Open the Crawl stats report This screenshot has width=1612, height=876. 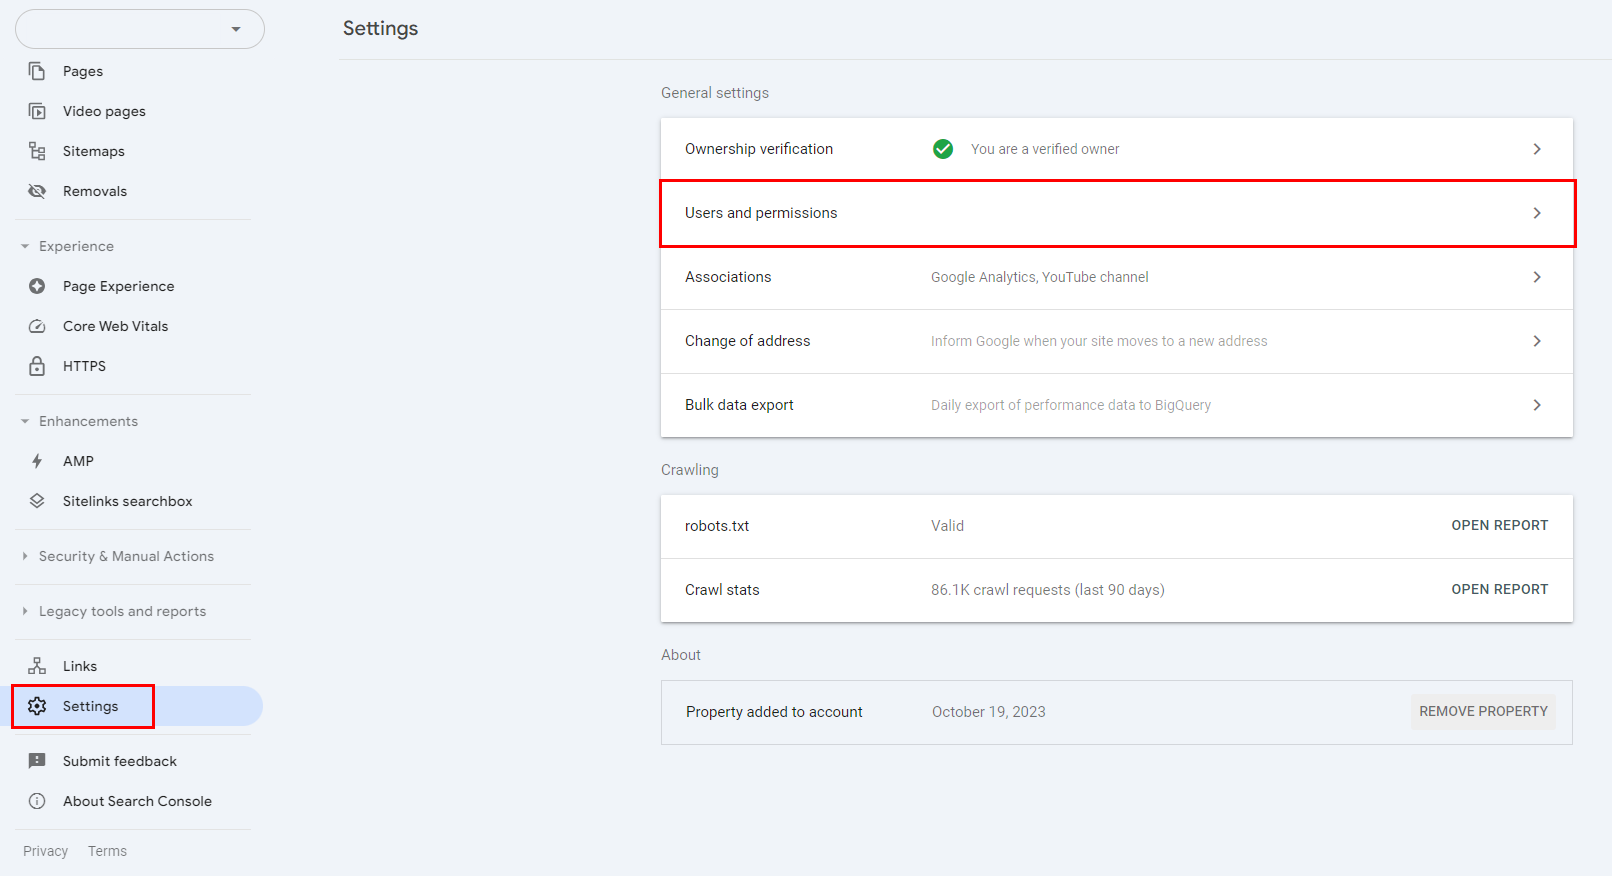(1499, 590)
